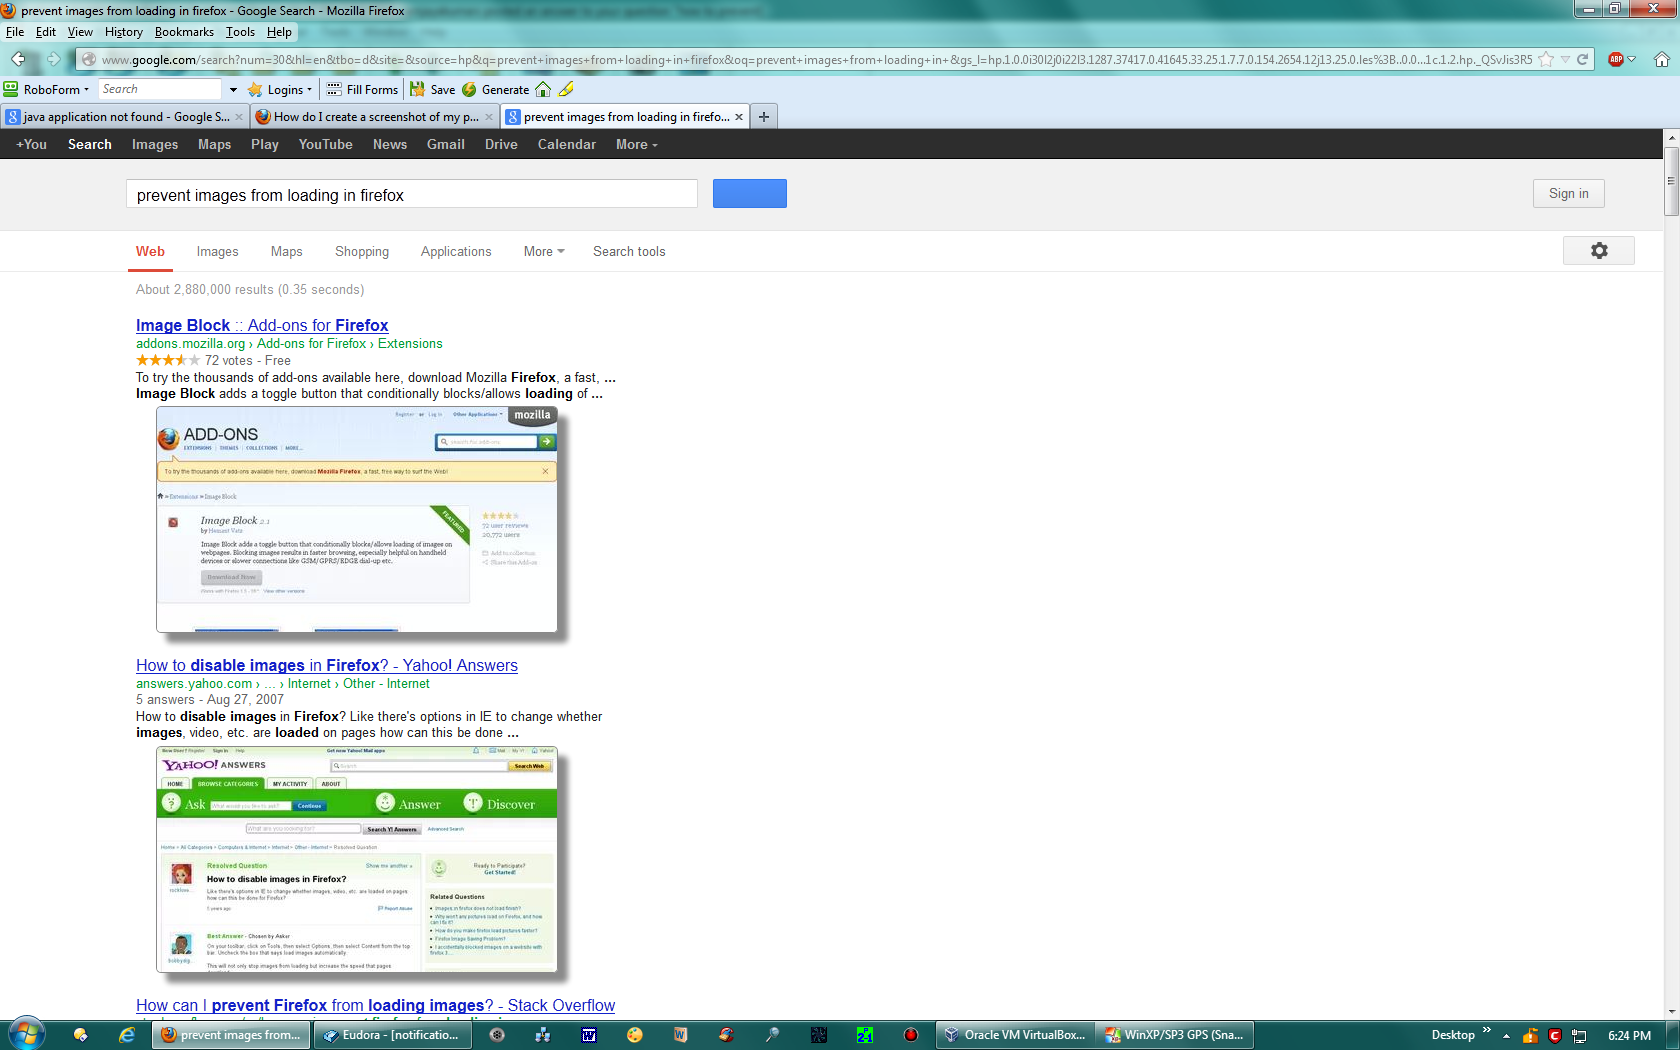Open a new tab with plus button
Image resolution: width=1680 pixels, height=1050 pixels.
click(x=764, y=117)
